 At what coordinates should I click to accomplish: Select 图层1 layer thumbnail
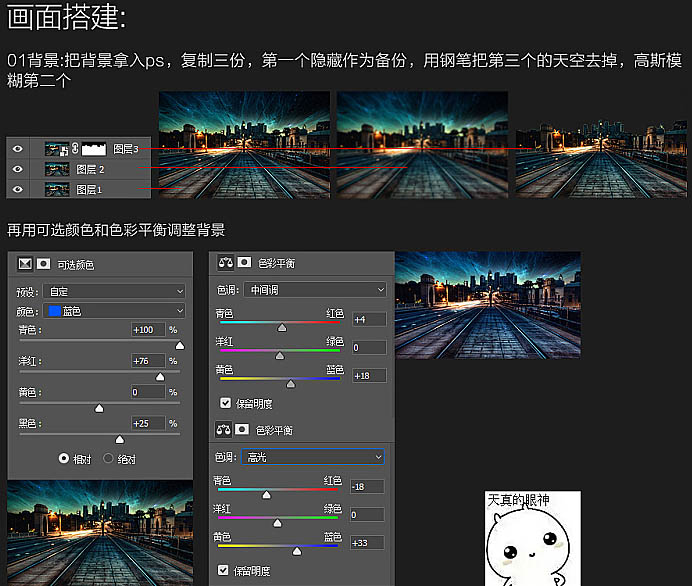point(57,189)
